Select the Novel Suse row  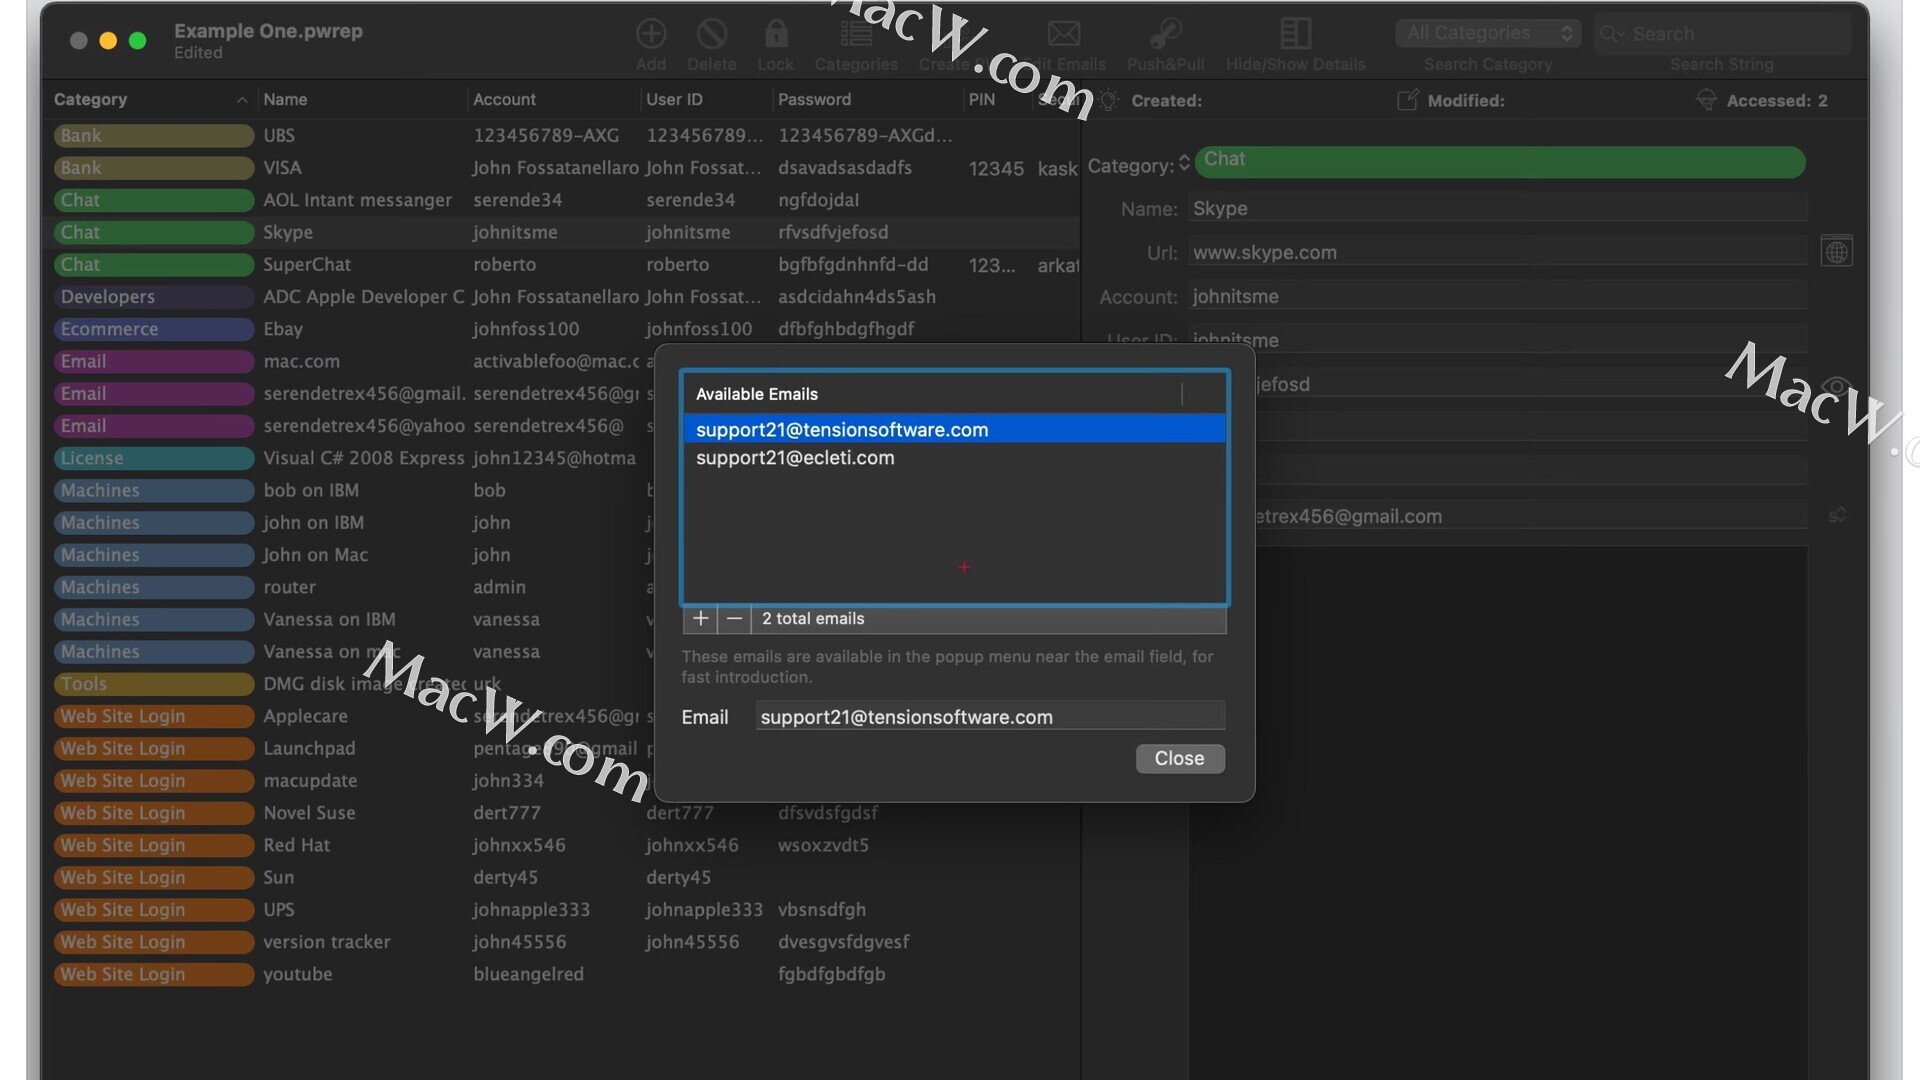point(562,813)
